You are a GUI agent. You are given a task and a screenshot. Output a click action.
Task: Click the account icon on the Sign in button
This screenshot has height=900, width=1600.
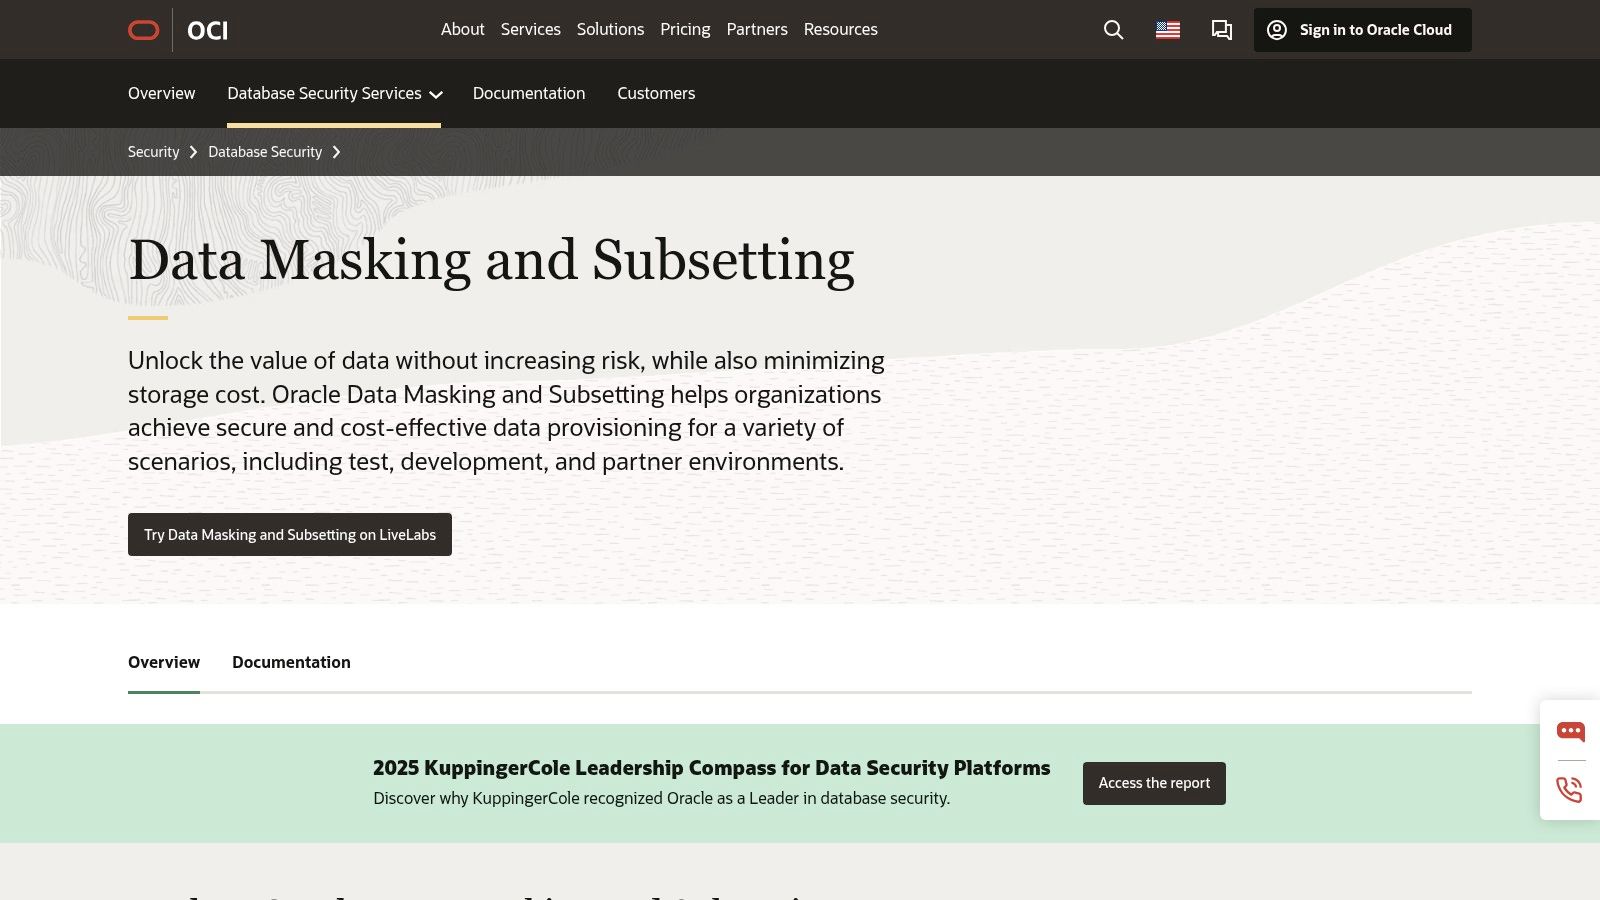coord(1276,30)
